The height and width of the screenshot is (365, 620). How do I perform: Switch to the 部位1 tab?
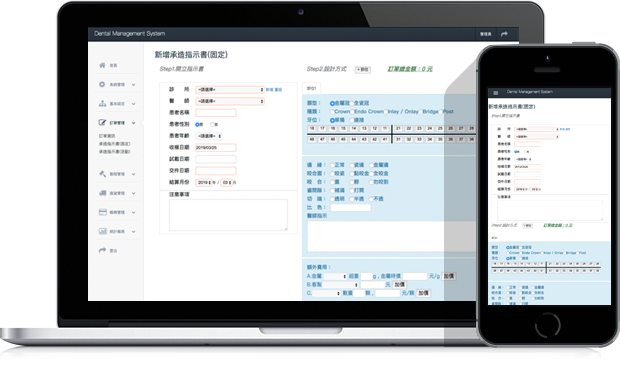tap(312, 89)
